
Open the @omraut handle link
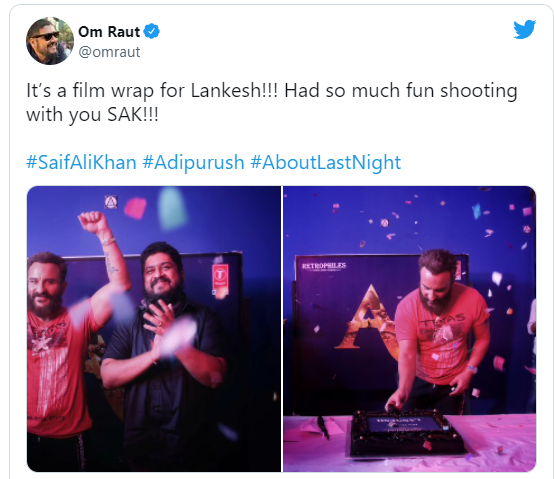pos(109,52)
